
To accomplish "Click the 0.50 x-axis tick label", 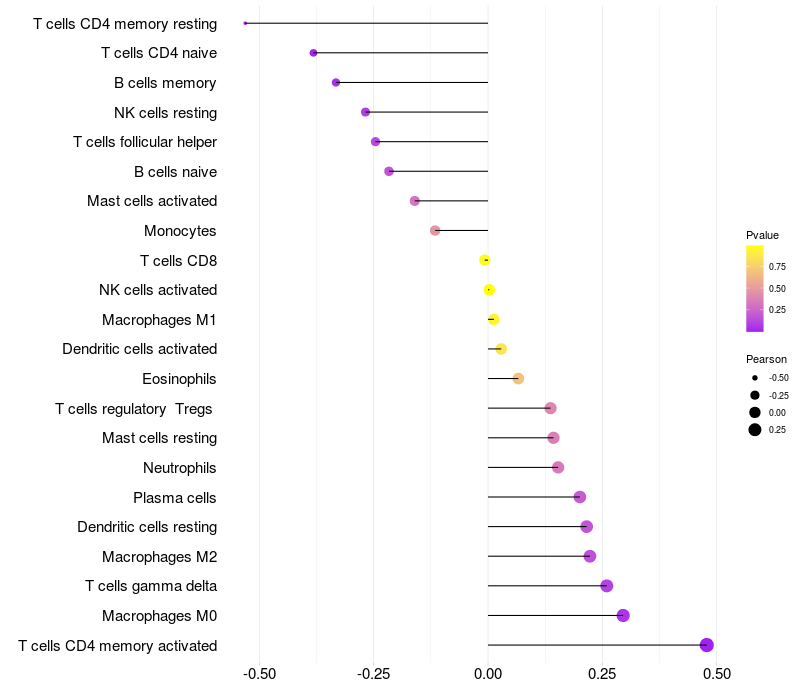I will 716,673.
